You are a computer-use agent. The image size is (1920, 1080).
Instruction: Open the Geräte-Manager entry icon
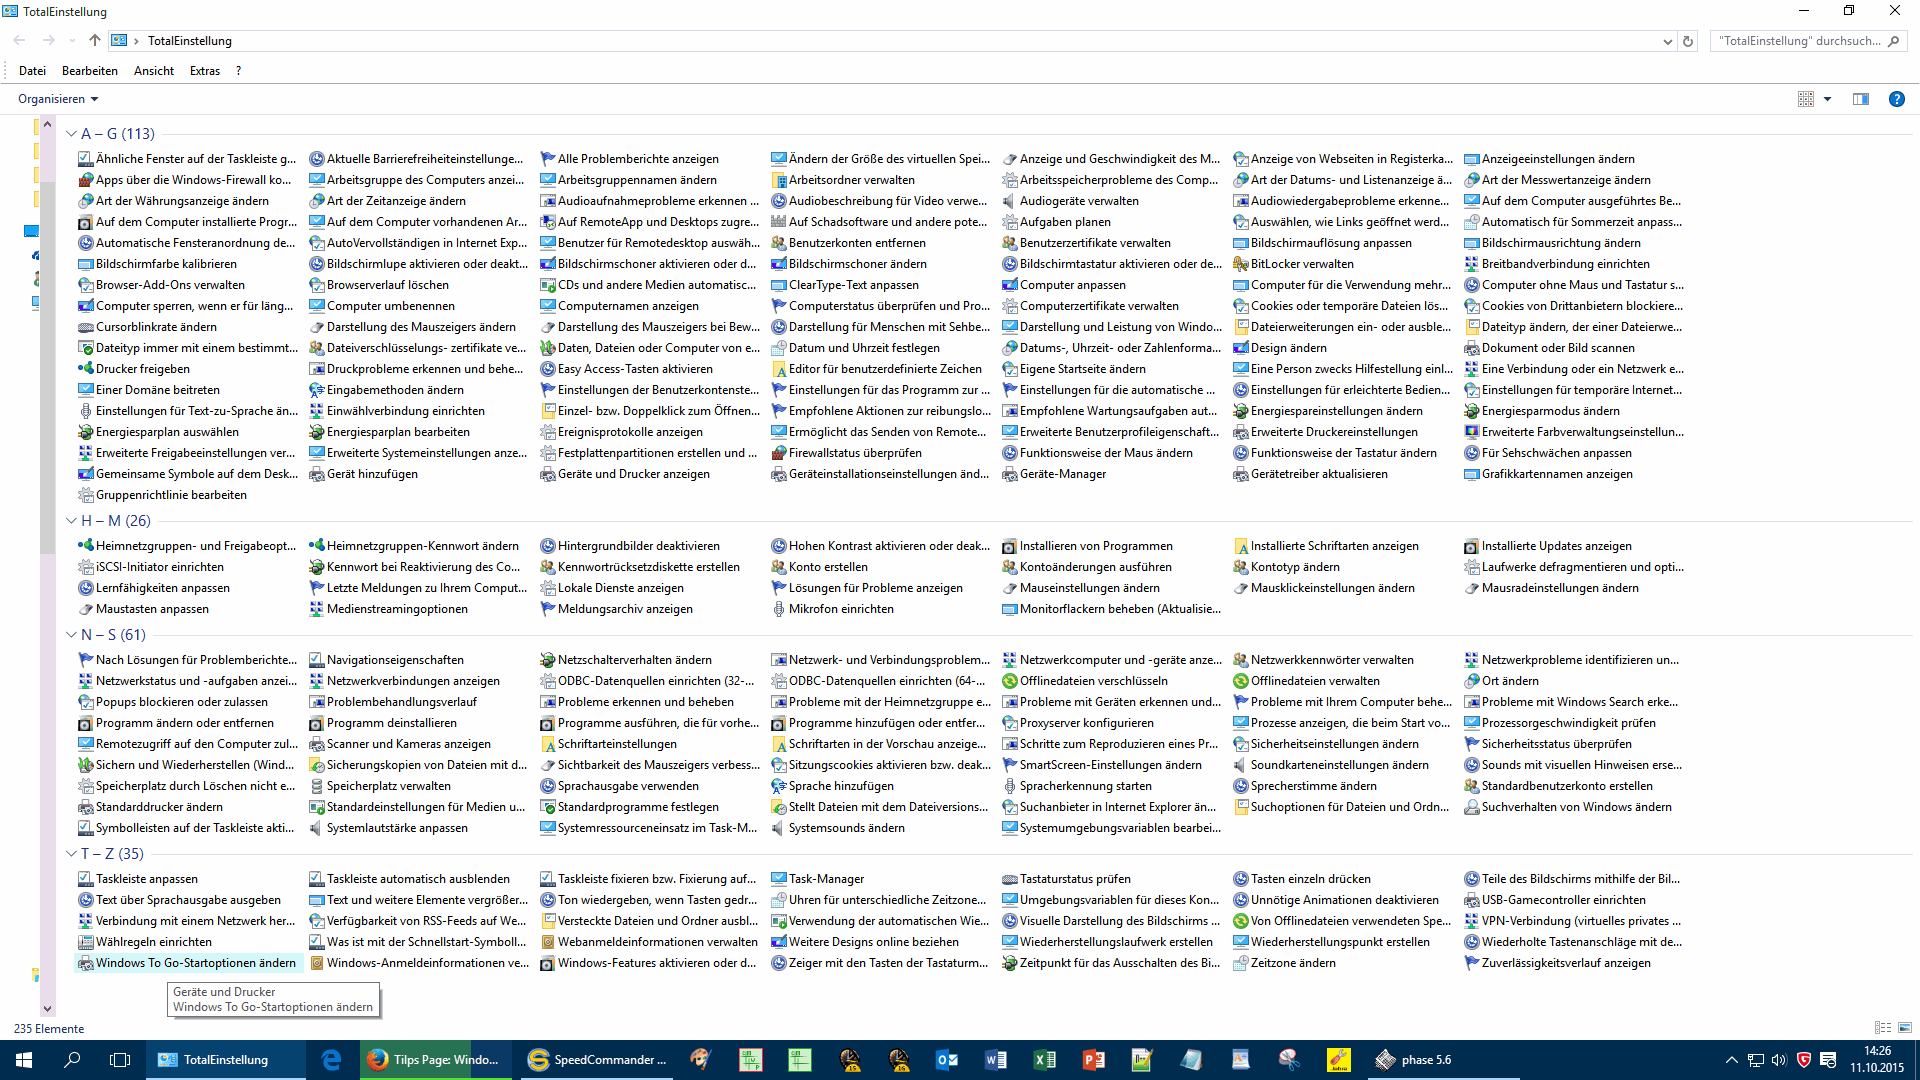[x=1009, y=474]
